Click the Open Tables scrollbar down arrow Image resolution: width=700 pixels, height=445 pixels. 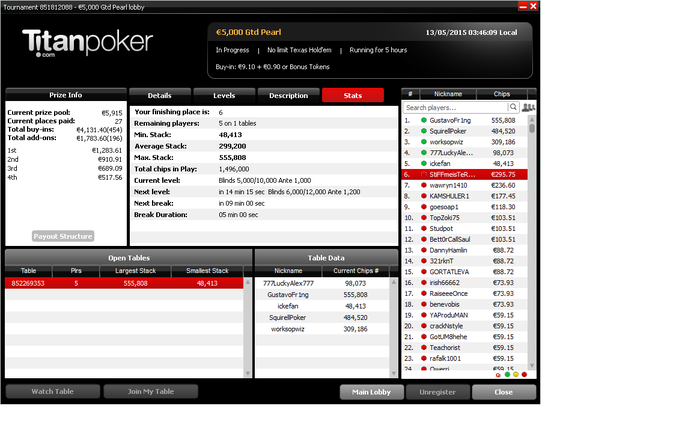click(248, 373)
